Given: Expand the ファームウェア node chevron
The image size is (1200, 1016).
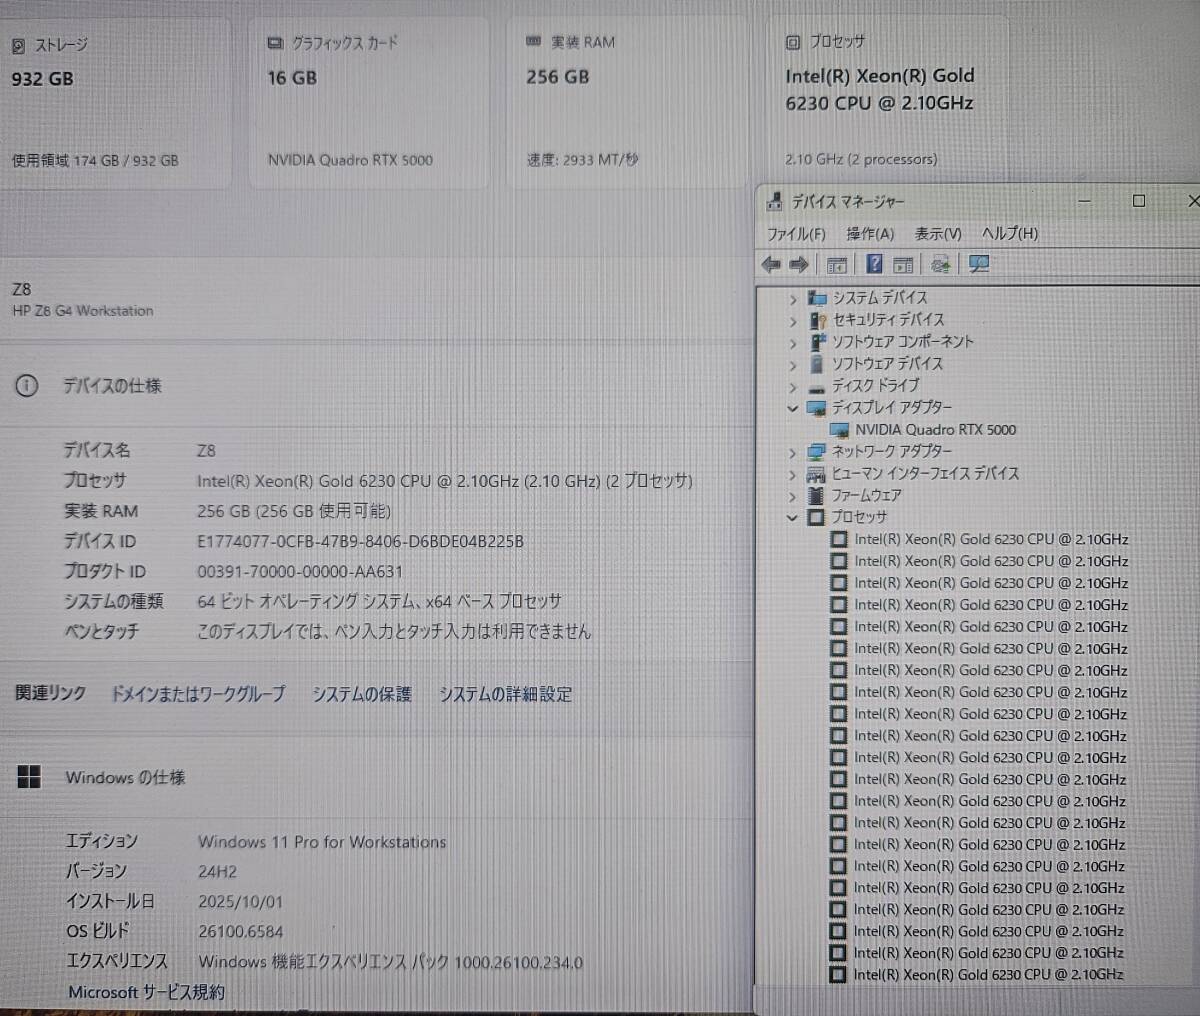Looking at the screenshot, I should (x=793, y=496).
